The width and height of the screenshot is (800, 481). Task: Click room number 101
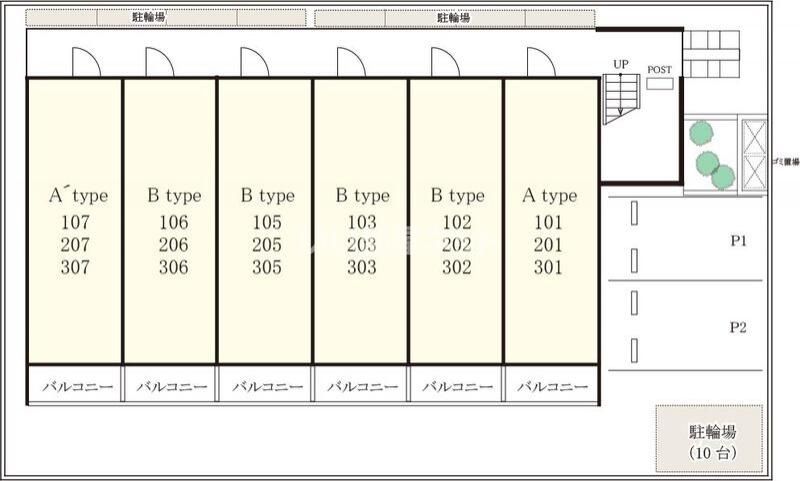click(x=548, y=222)
